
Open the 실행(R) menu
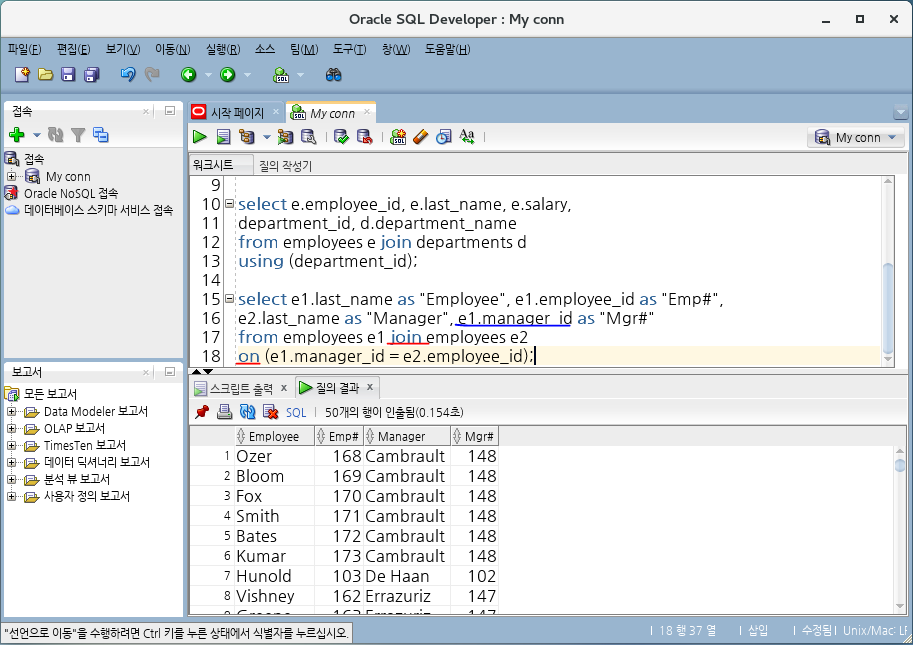click(x=223, y=49)
